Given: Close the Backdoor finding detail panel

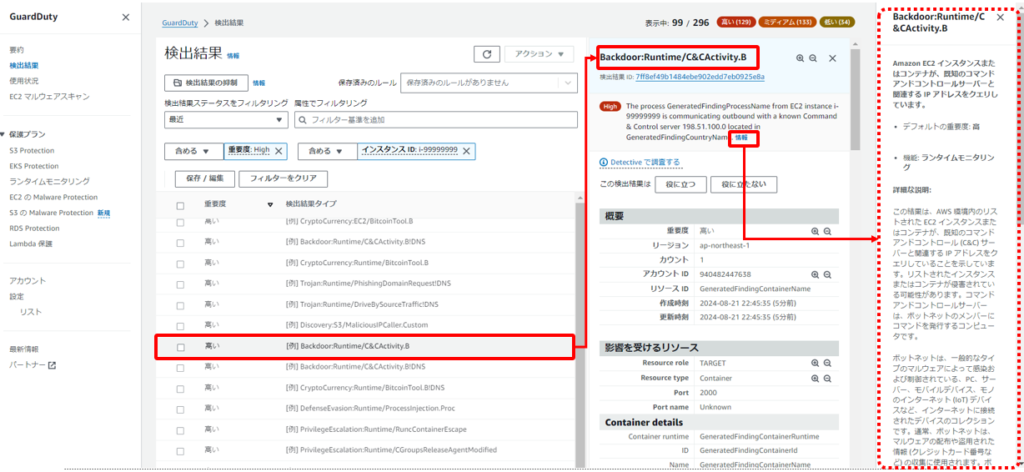Looking at the screenshot, I should click(x=833, y=58).
